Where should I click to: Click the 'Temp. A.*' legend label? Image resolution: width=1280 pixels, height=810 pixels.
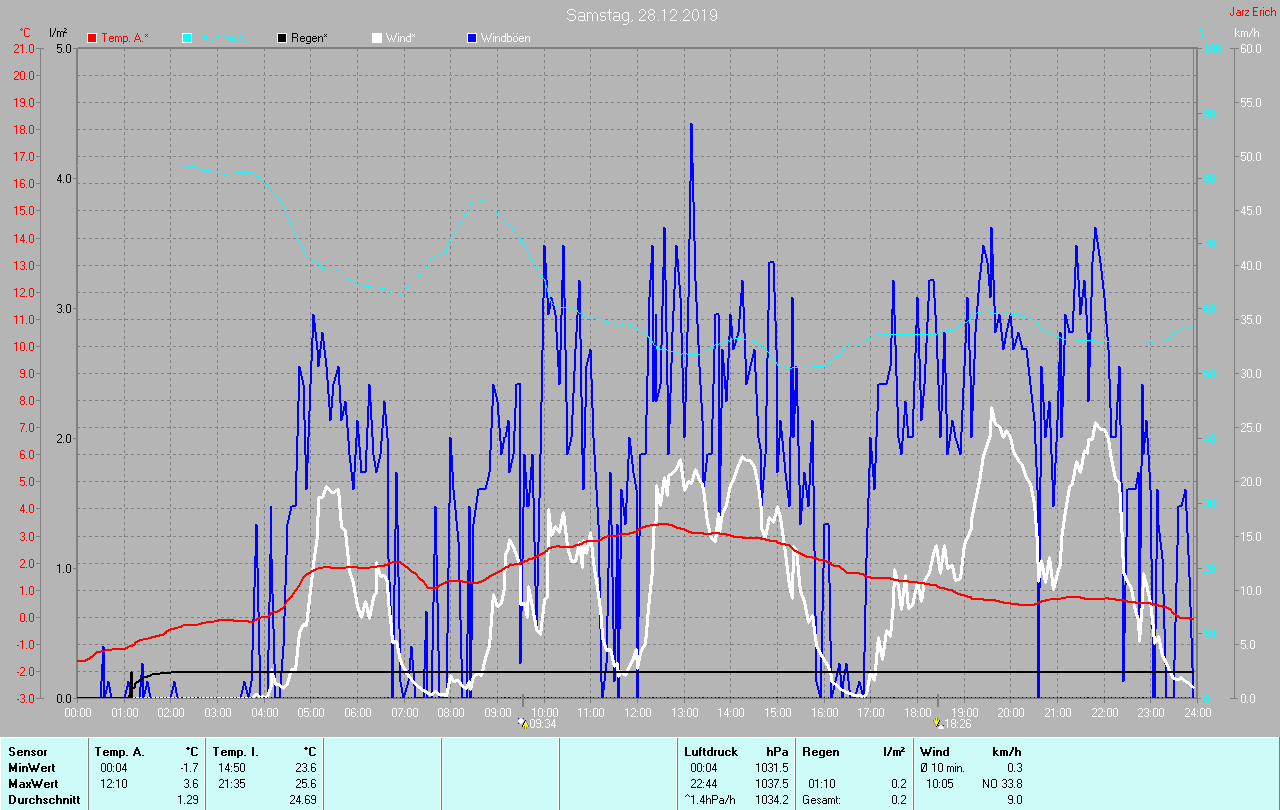(125, 38)
